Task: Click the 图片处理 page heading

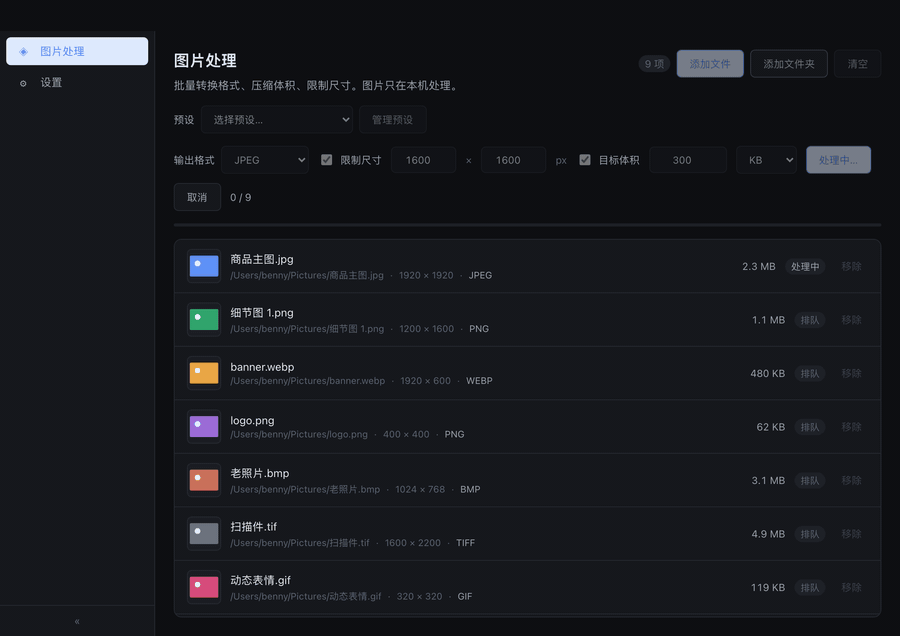Action: tap(205, 60)
